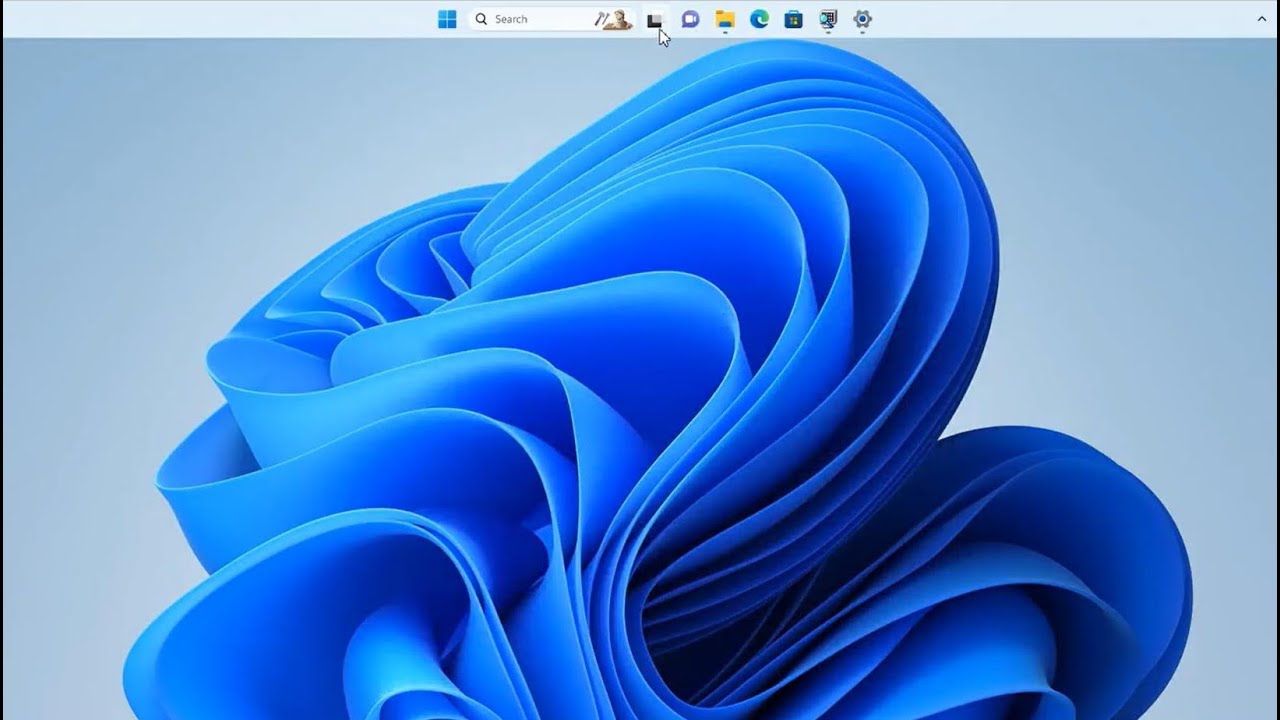This screenshot has width=1280, height=720.
Task: Show the overflow tray via the up arrow
Action: pyautogui.click(x=1261, y=19)
